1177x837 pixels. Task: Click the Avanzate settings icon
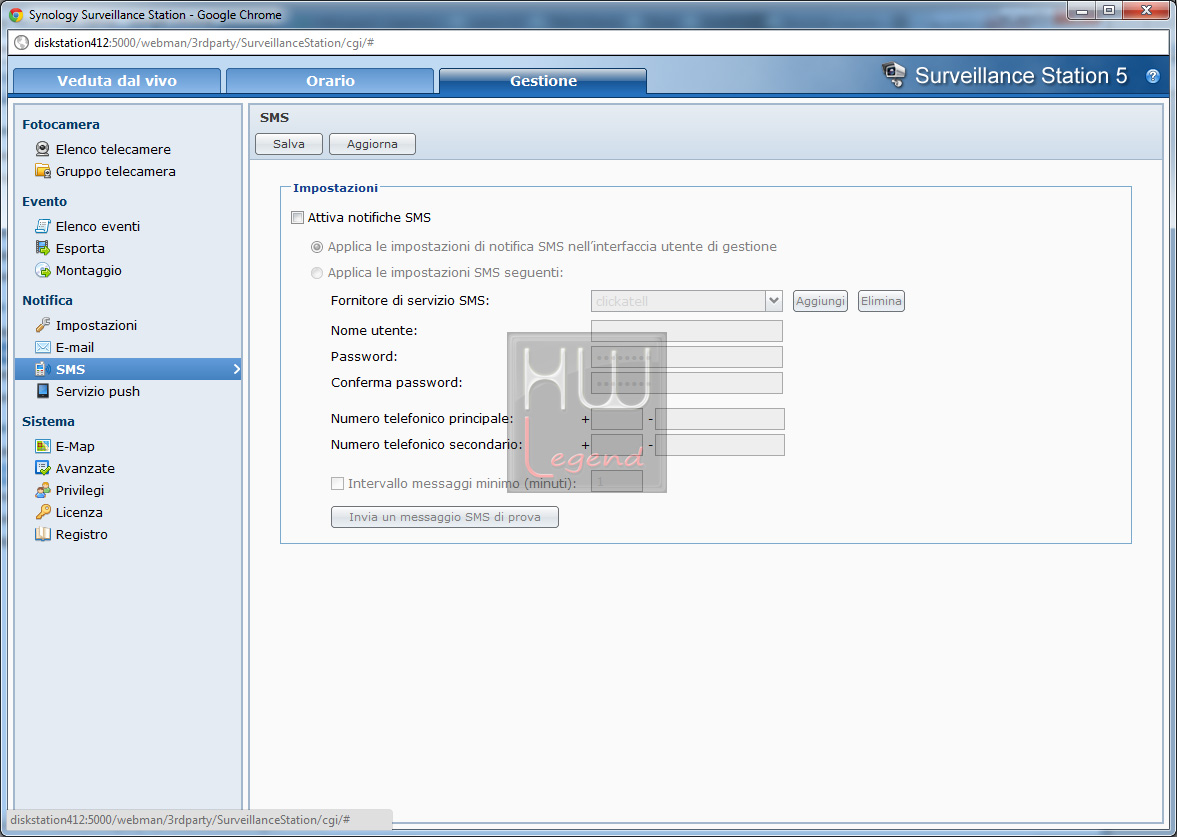click(x=43, y=468)
